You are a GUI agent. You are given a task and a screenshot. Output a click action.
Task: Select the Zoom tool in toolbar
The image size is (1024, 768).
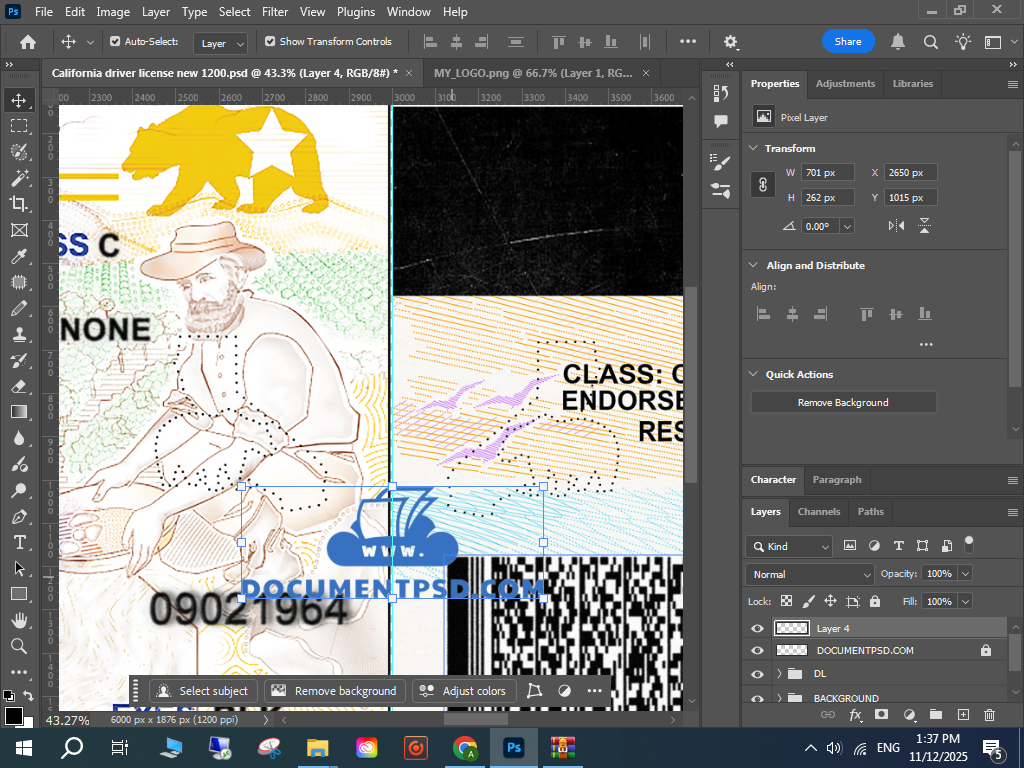18,646
